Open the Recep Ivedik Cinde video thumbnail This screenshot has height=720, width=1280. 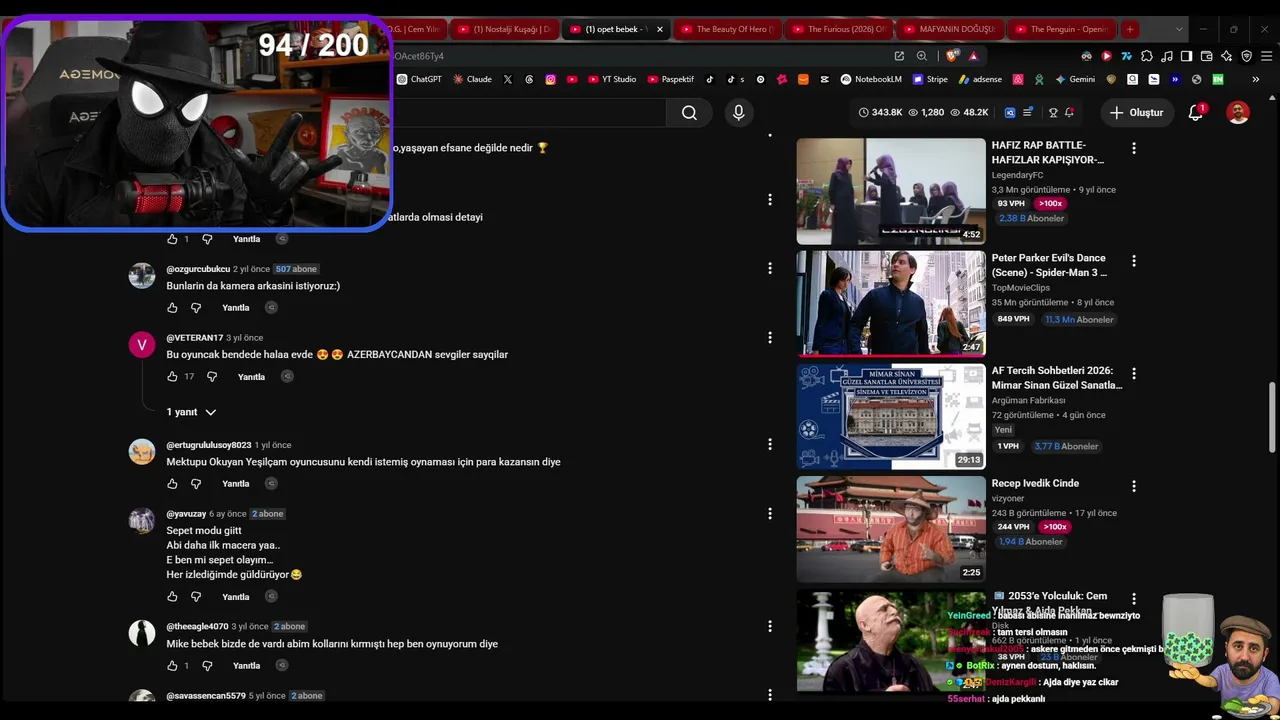click(x=891, y=529)
